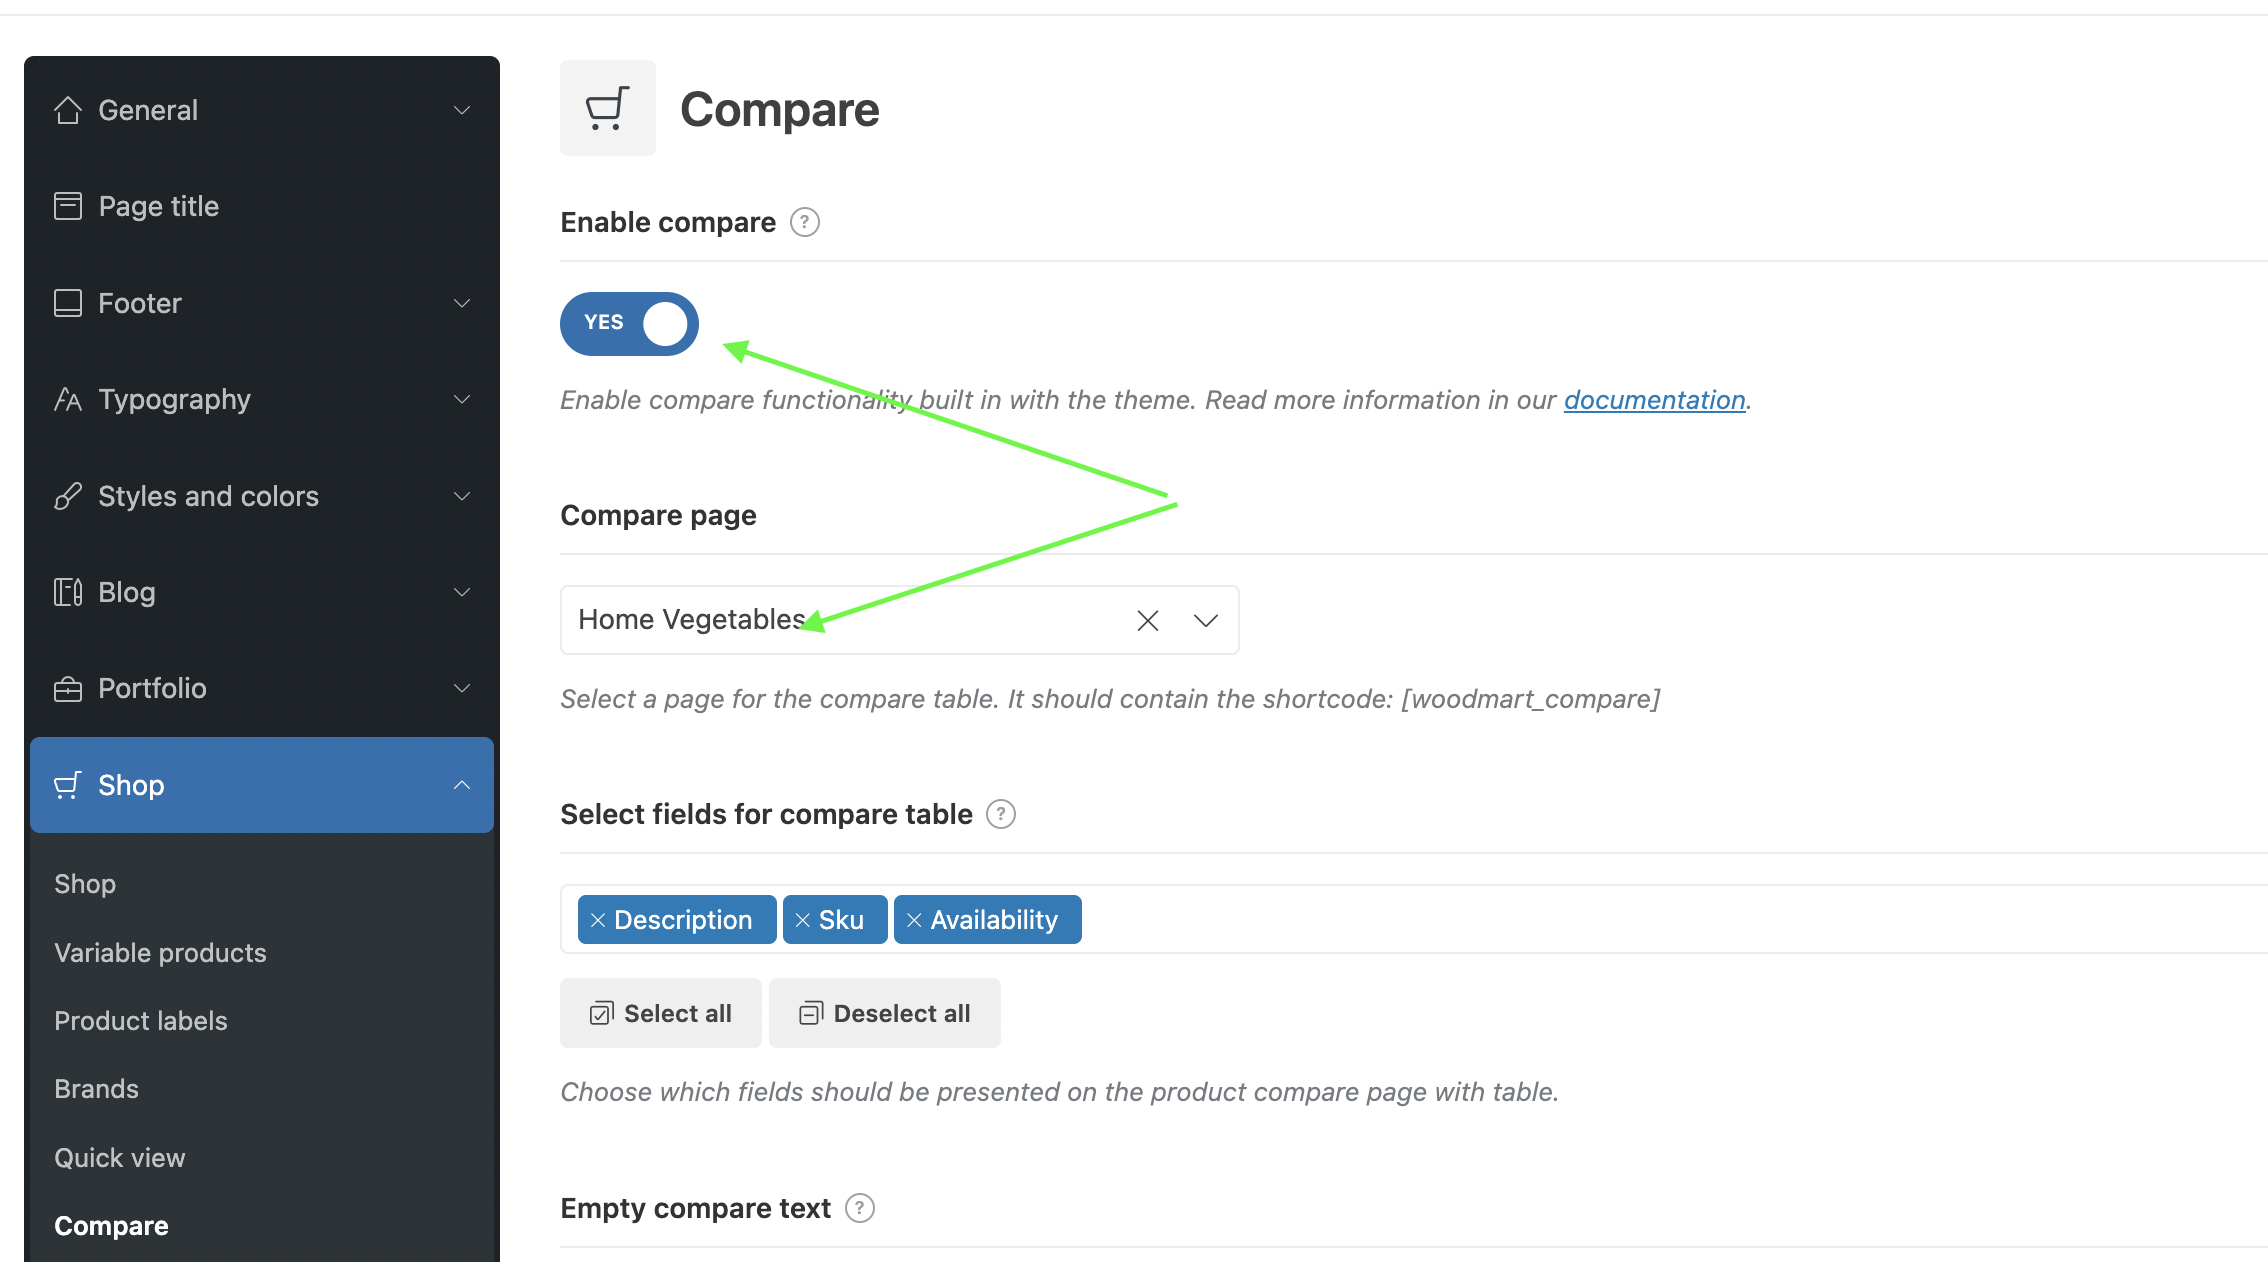Toggle the Enable compare switch off
2268x1262 pixels.
(629, 323)
